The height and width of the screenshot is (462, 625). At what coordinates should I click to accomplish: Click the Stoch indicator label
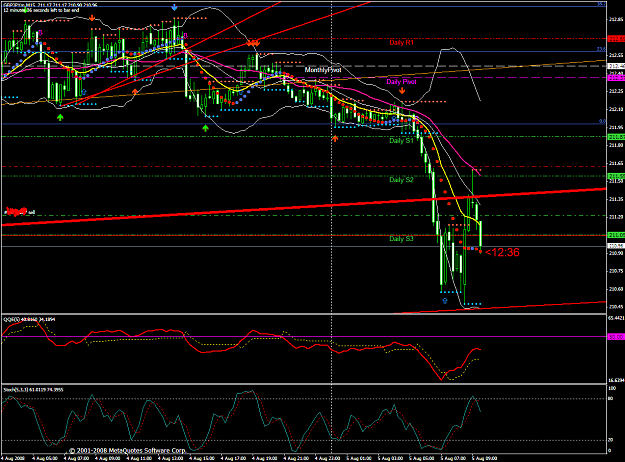33,389
